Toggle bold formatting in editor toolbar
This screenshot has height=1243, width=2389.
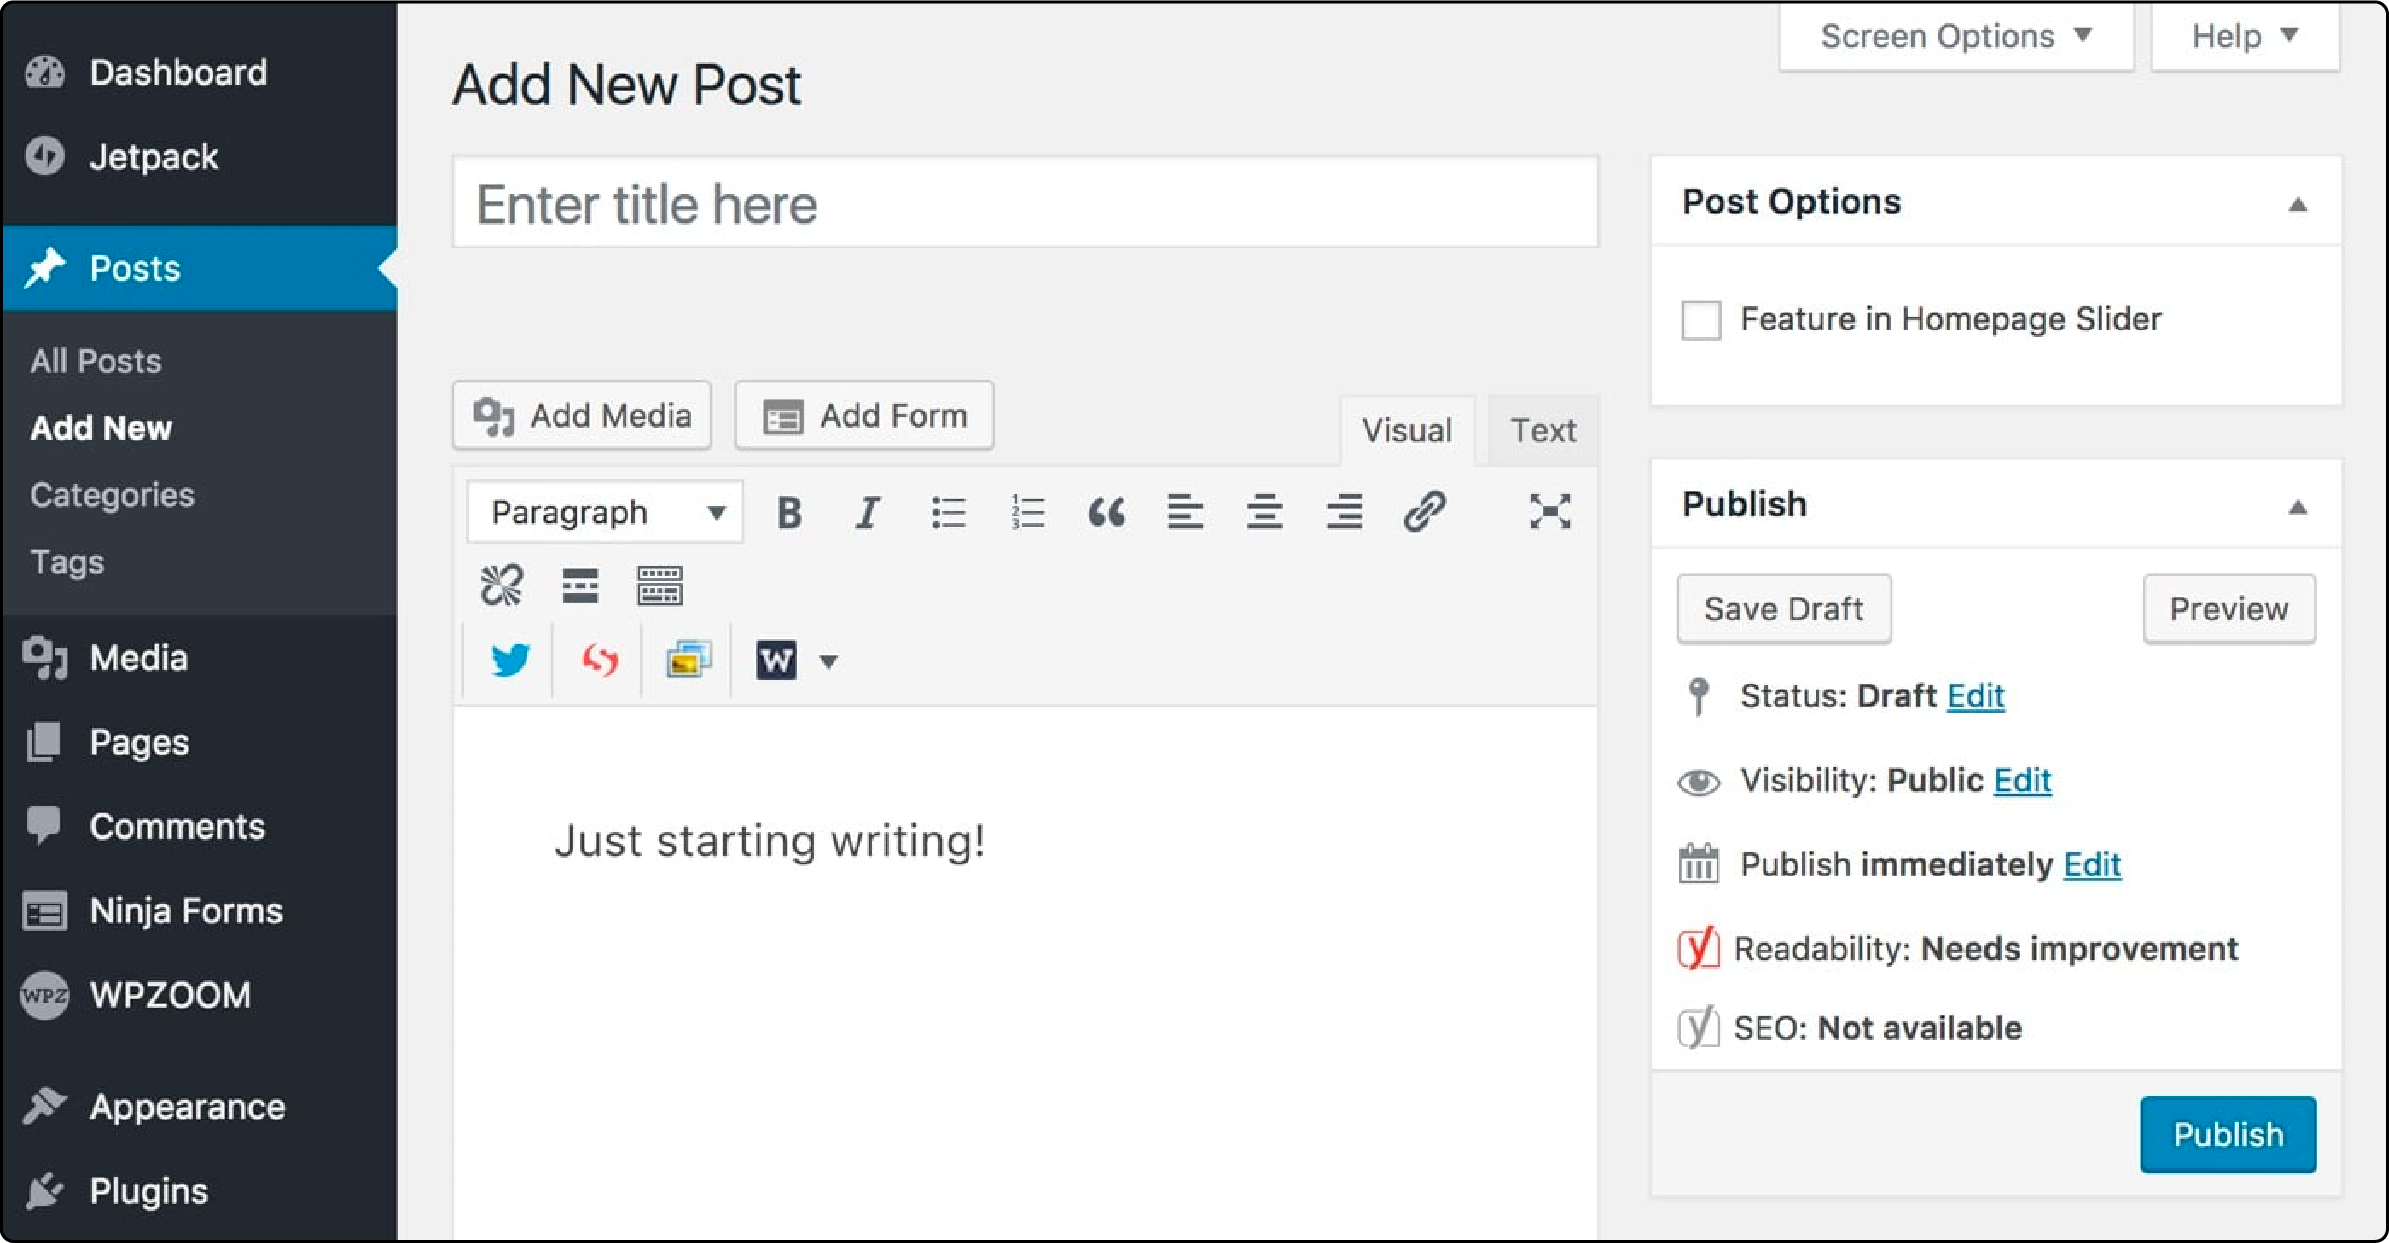789,513
